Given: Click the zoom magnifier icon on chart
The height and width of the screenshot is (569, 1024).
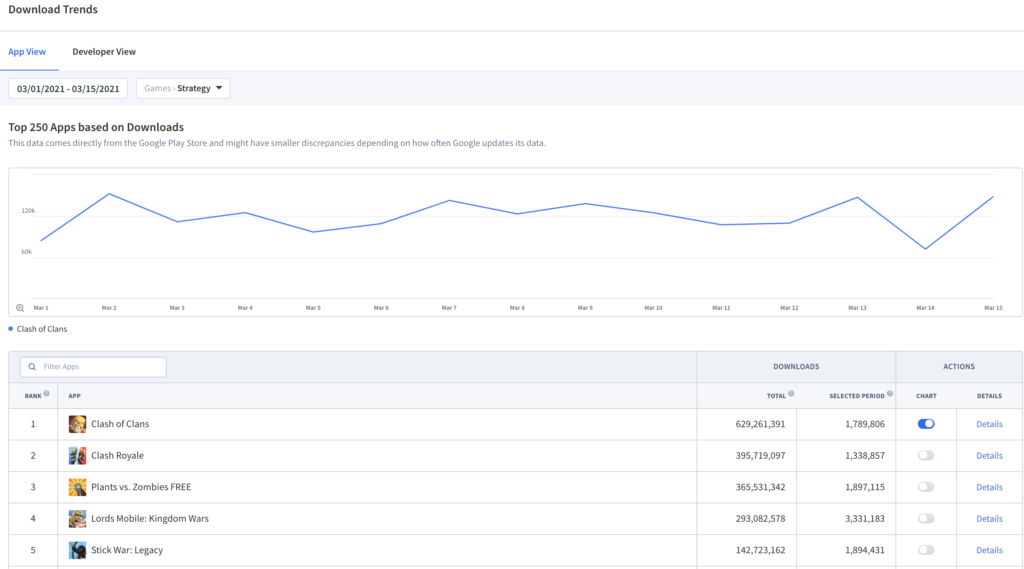Looking at the screenshot, I should click(x=20, y=308).
